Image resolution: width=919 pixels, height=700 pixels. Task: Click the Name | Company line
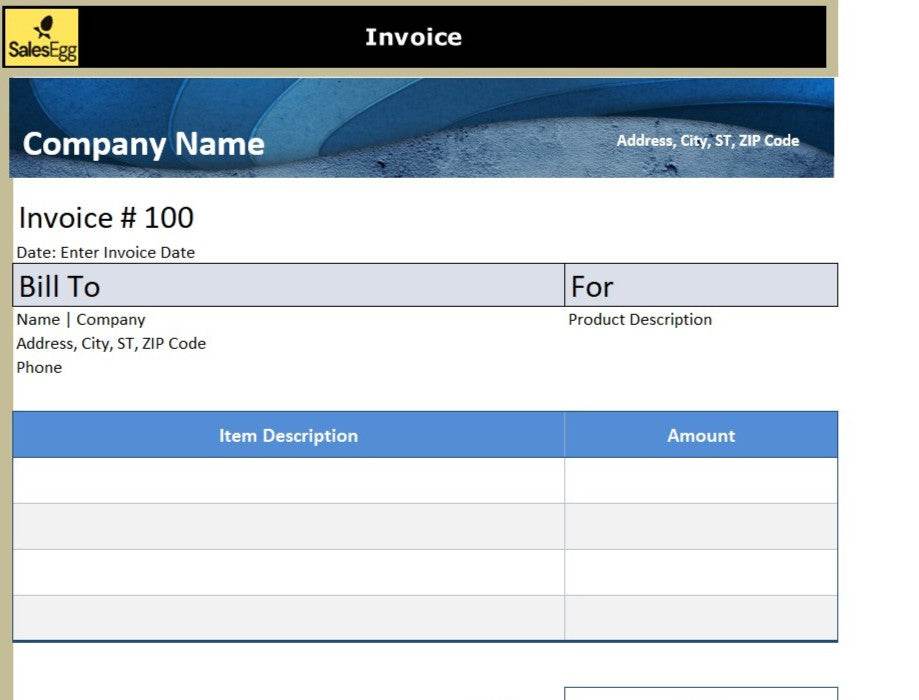(x=81, y=320)
